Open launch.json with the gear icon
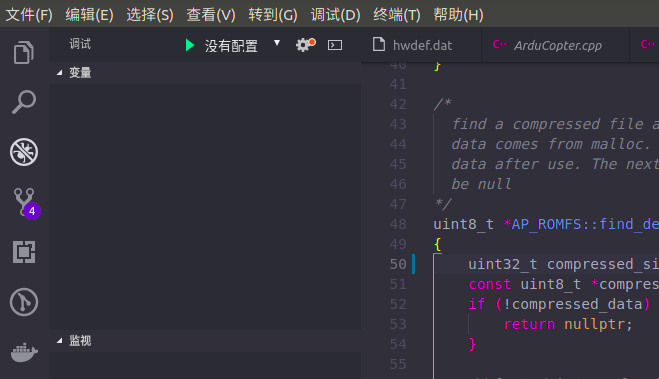 305,45
